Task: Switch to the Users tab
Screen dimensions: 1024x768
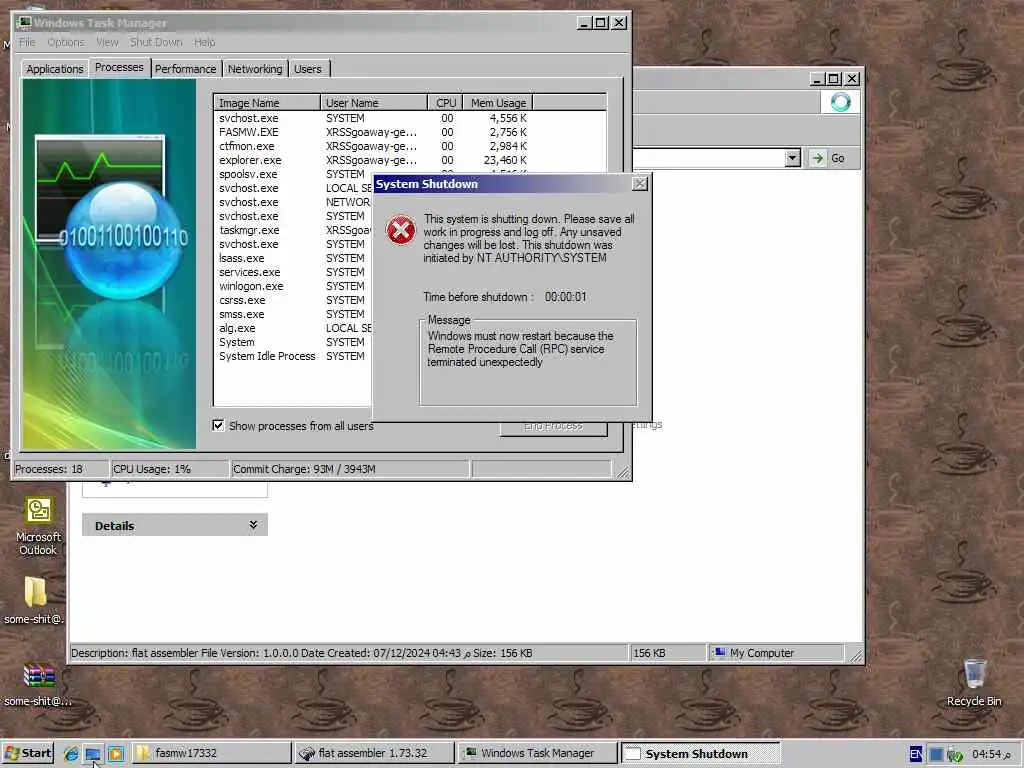Action: click(308, 69)
